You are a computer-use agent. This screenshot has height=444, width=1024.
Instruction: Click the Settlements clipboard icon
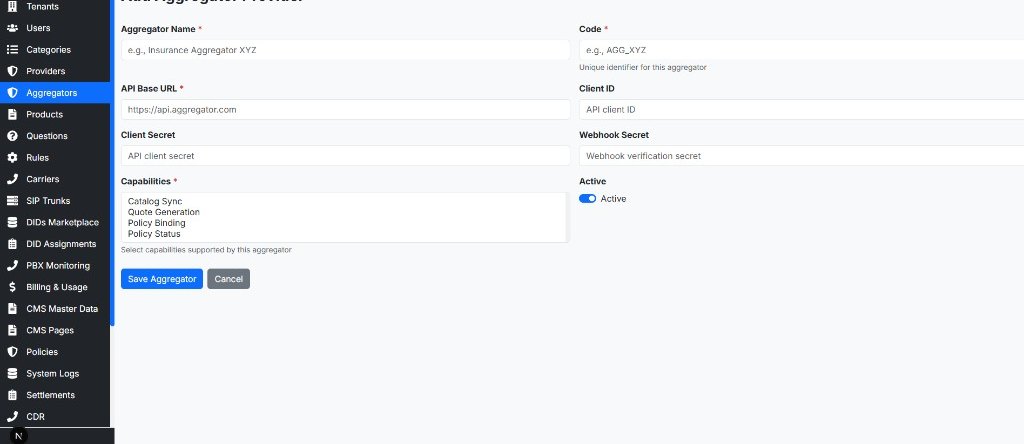pyautogui.click(x=12, y=395)
